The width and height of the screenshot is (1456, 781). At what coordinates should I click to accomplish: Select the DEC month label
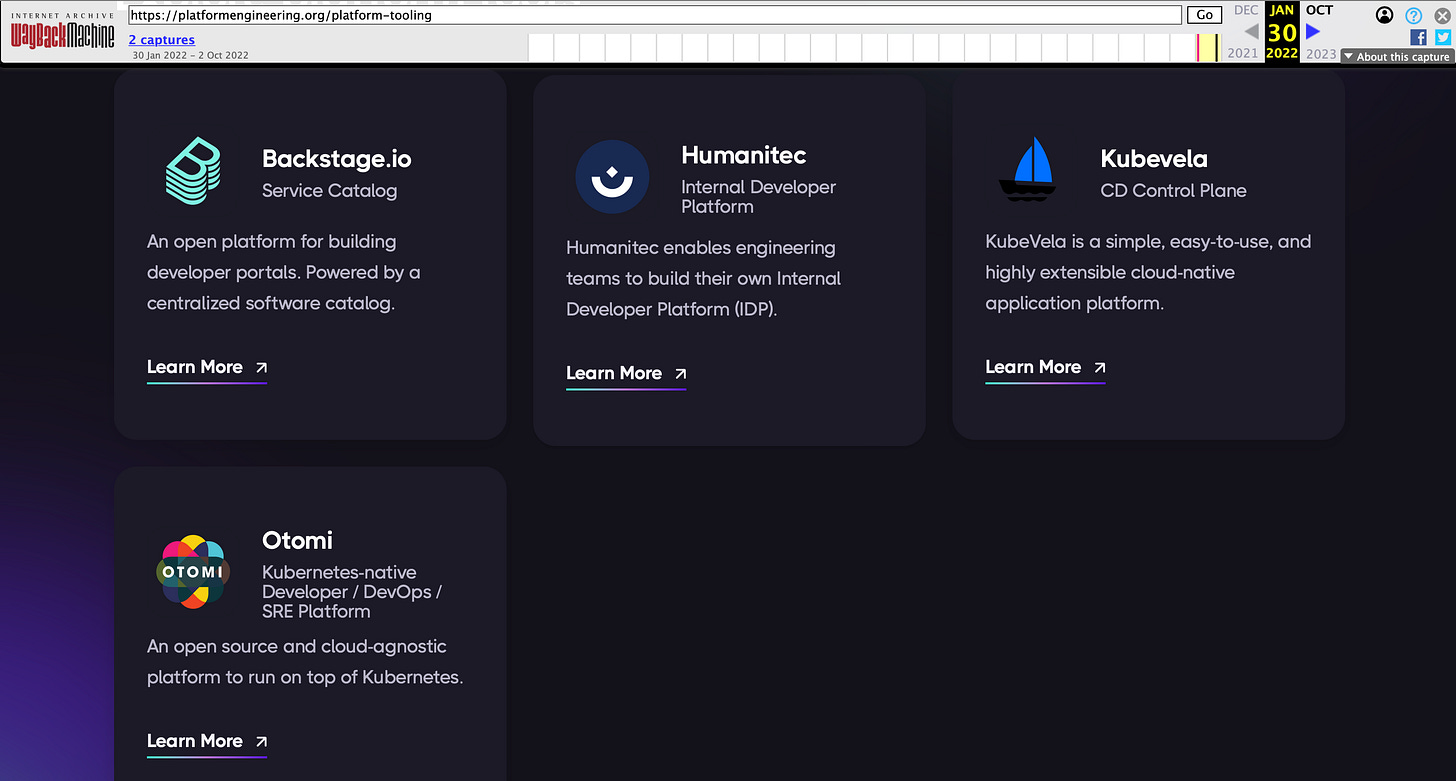click(1246, 10)
